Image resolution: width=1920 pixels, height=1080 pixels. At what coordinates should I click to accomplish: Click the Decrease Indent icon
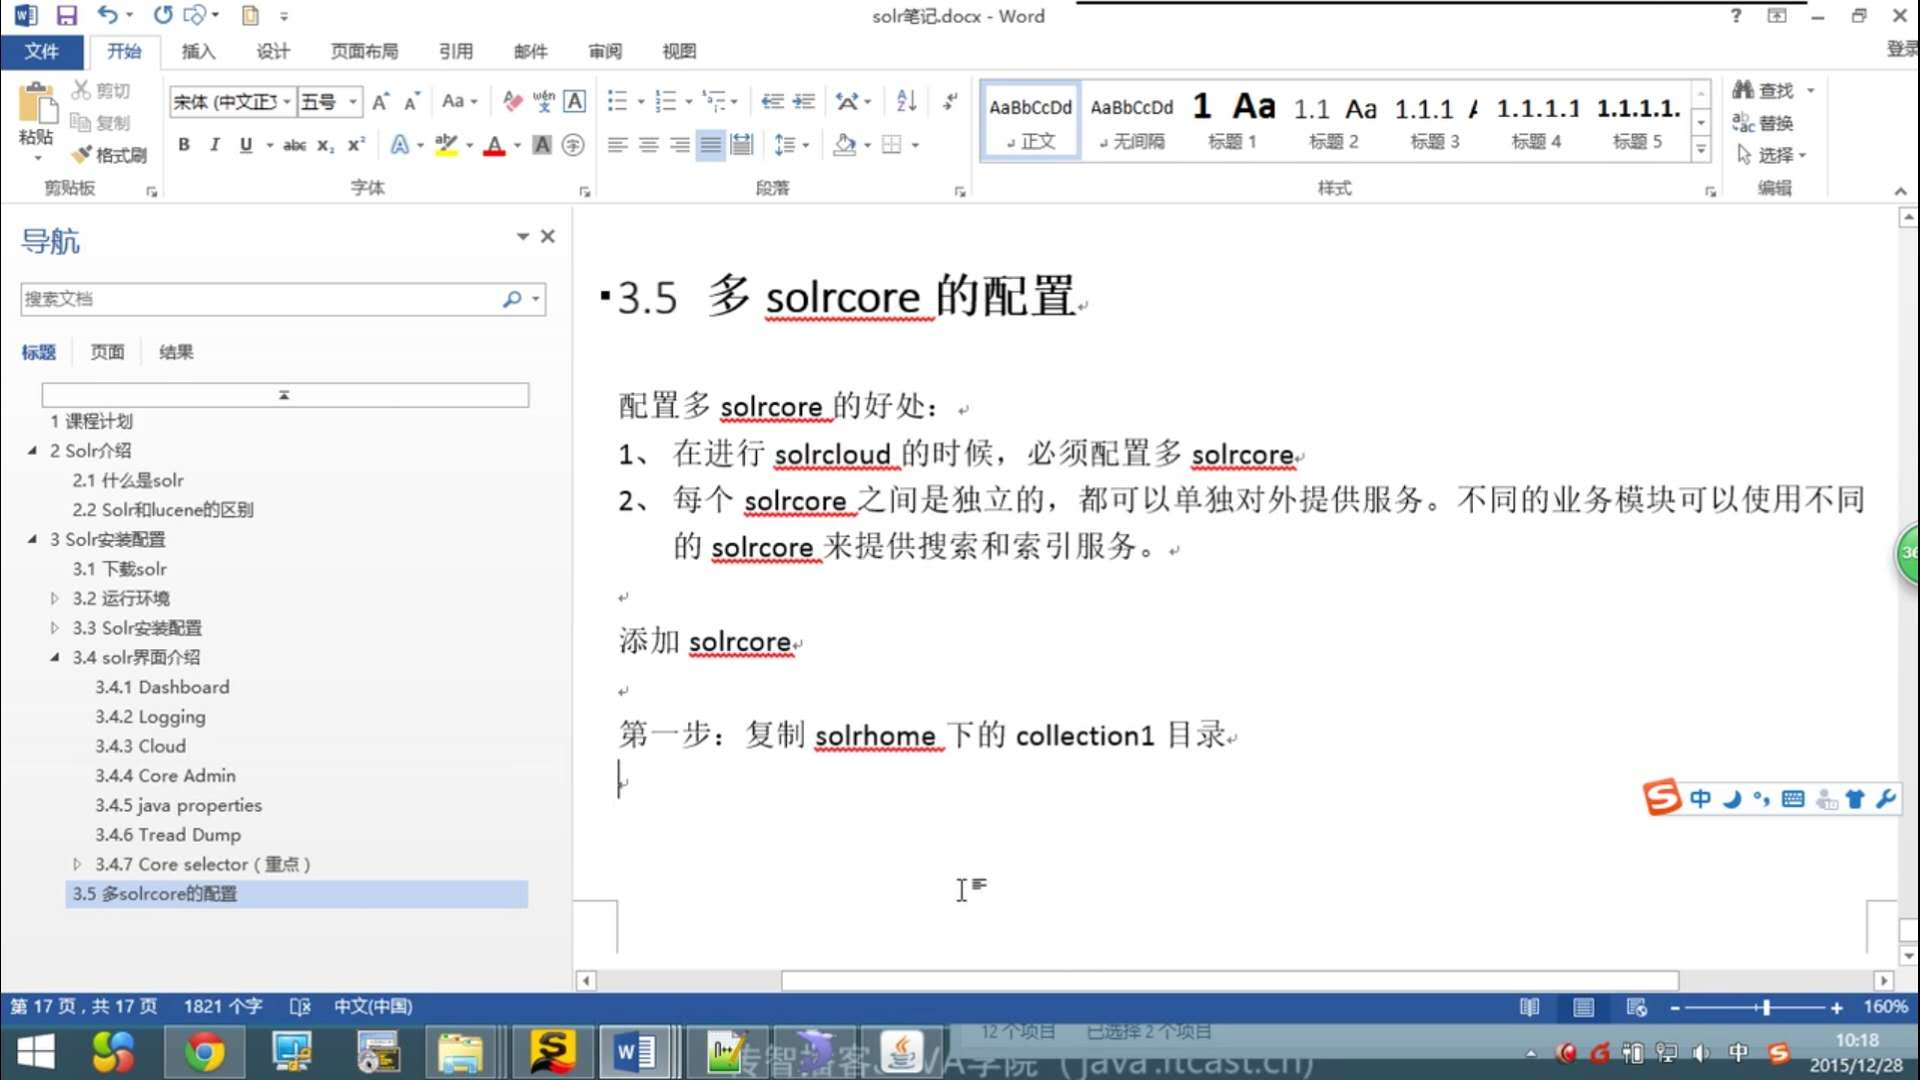[772, 101]
